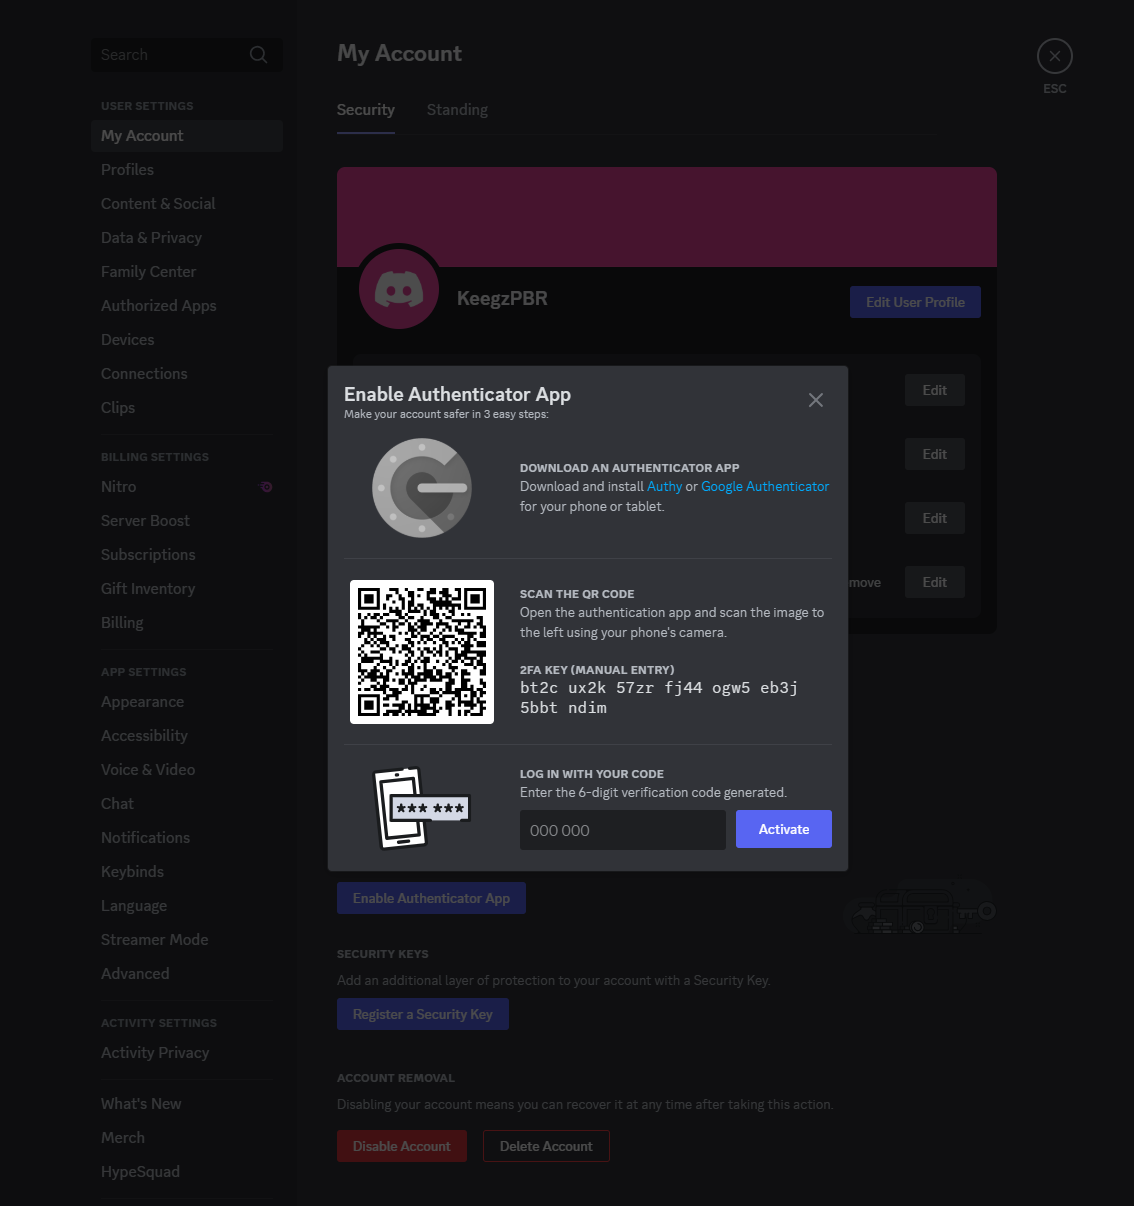1134x1206 pixels.
Task: Close the Enable Authenticator App dialog
Action: click(816, 400)
